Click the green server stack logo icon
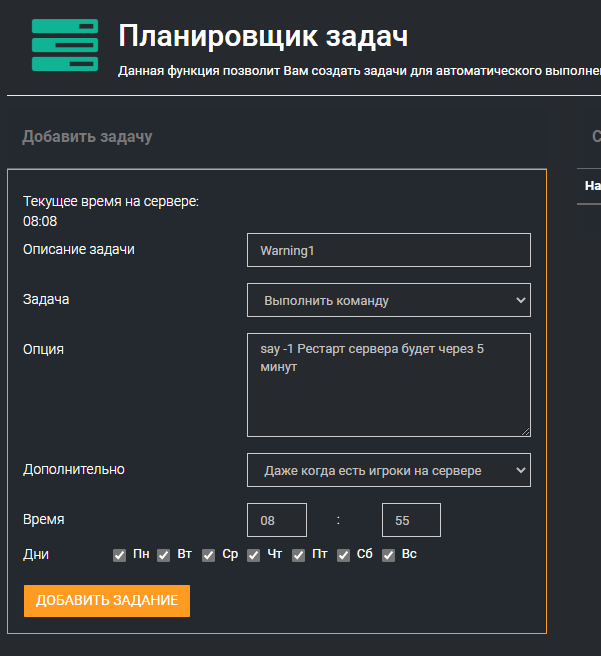 65,45
